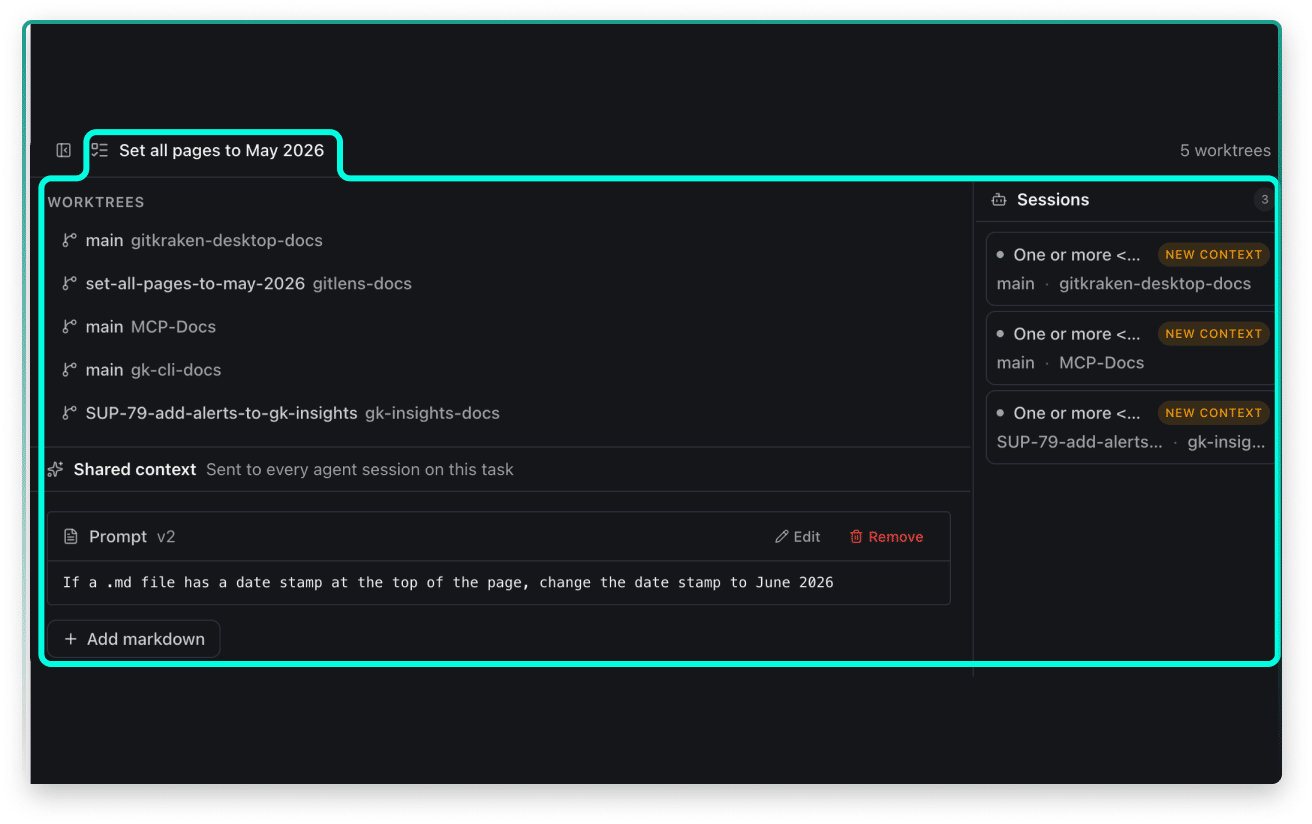This screenshot has height=824, width=1312.
Task: Click the WORKTREES section header
Action: (x=96, y=202)
